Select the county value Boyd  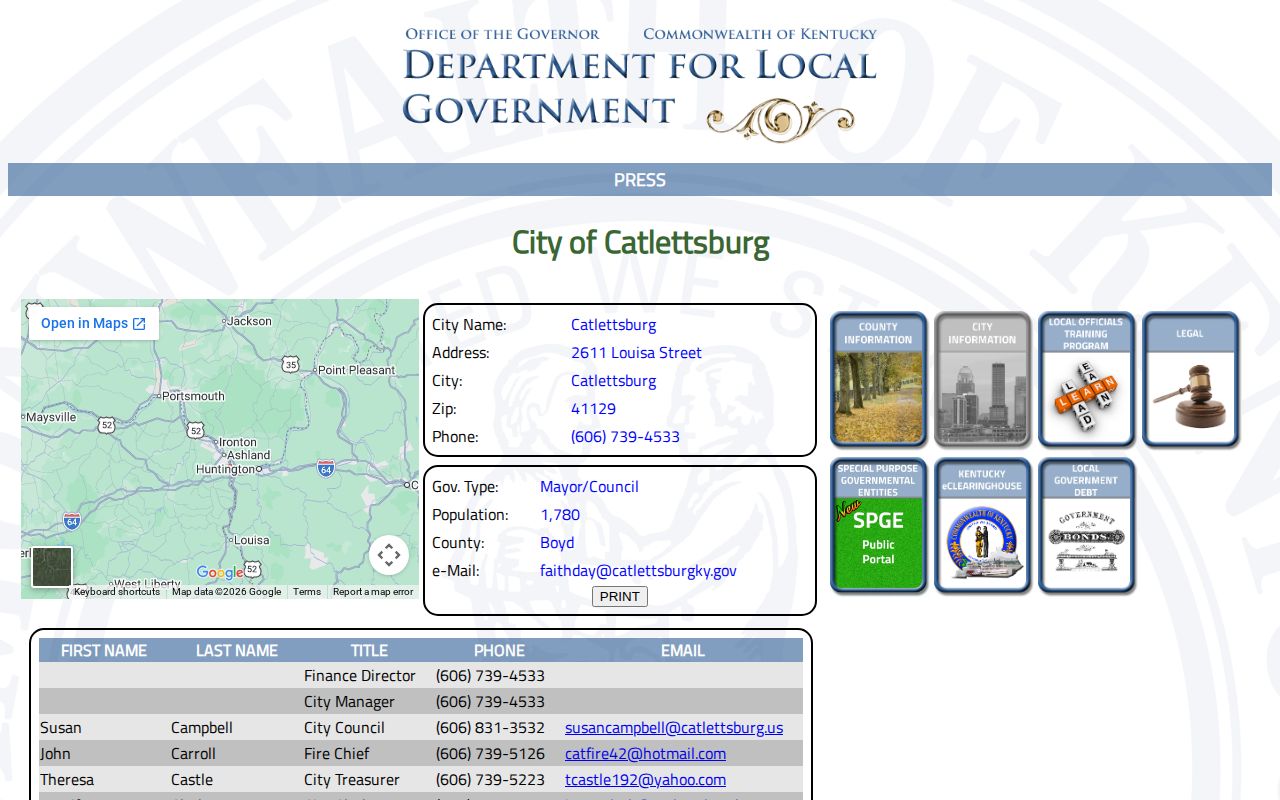[557, 543]
